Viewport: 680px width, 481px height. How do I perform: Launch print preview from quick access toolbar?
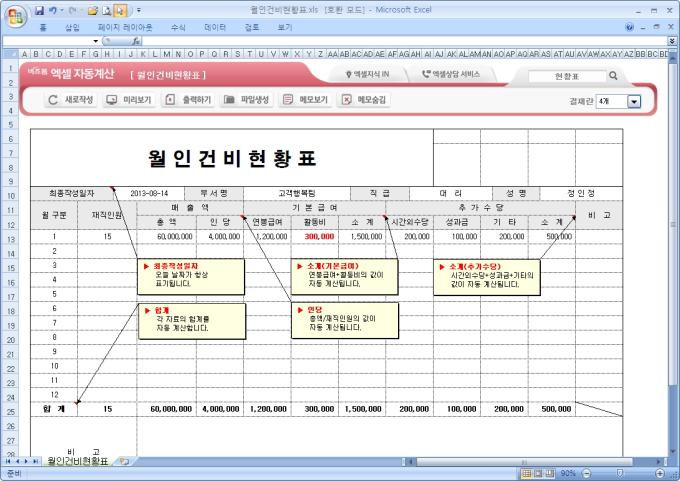click(107, 10)
